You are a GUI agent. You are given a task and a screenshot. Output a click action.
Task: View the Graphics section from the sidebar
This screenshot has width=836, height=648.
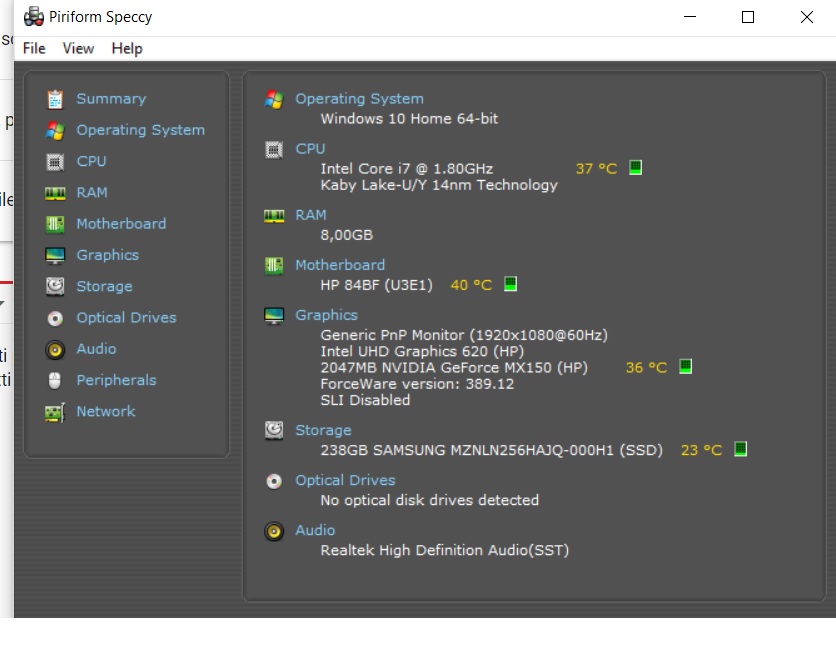(x=107, y=255)
